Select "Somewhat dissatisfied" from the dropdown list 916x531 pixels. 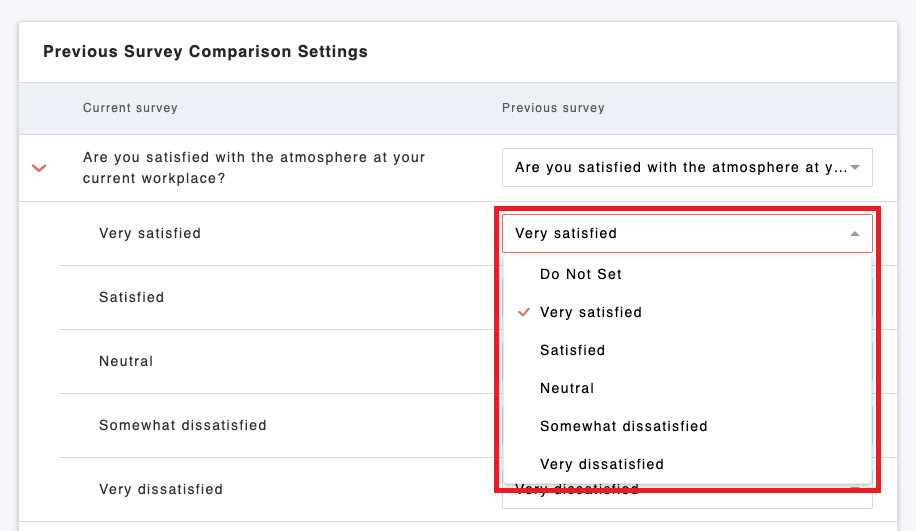(623, 426)
